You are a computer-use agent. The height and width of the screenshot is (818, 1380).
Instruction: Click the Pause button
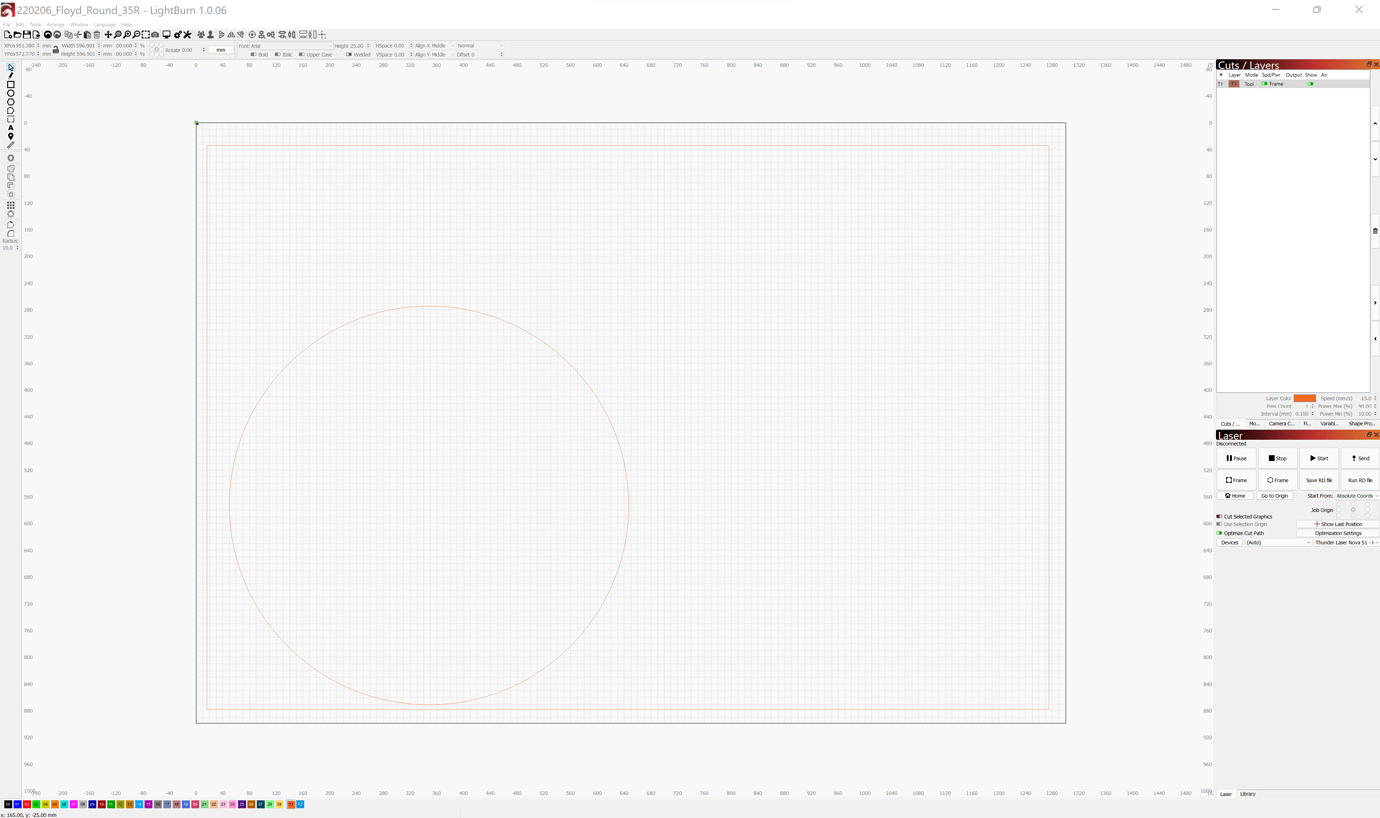click(x=1236, y=458)
